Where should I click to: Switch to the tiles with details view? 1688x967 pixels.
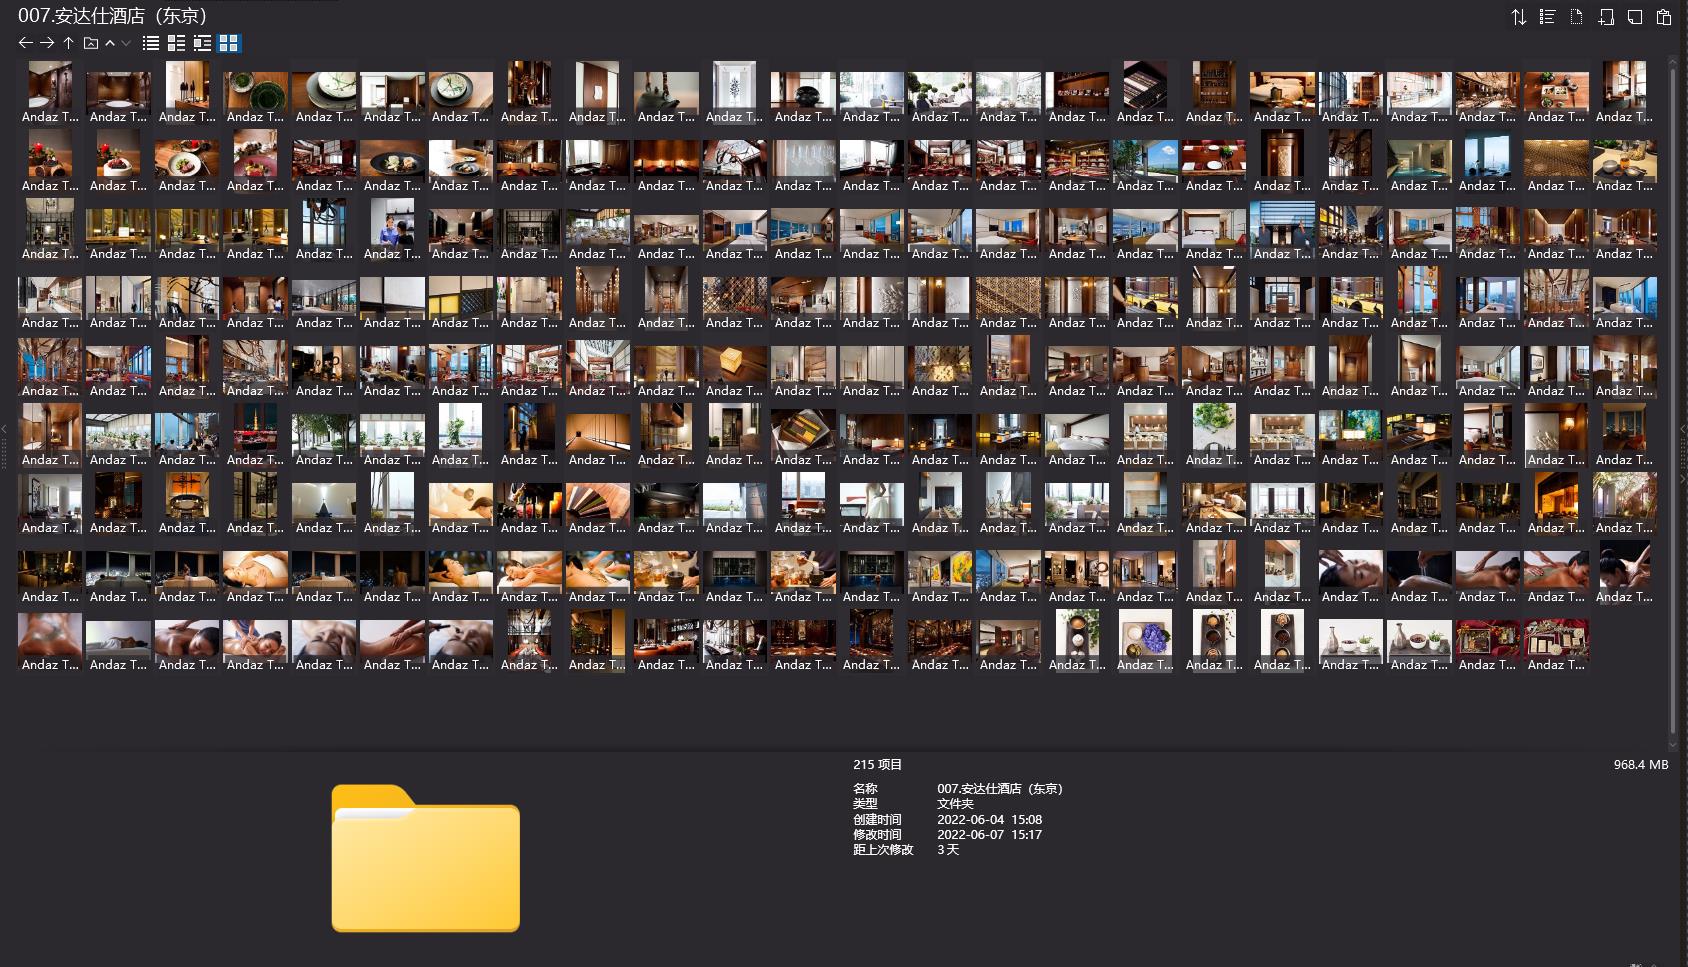click(x=176, y=43)
